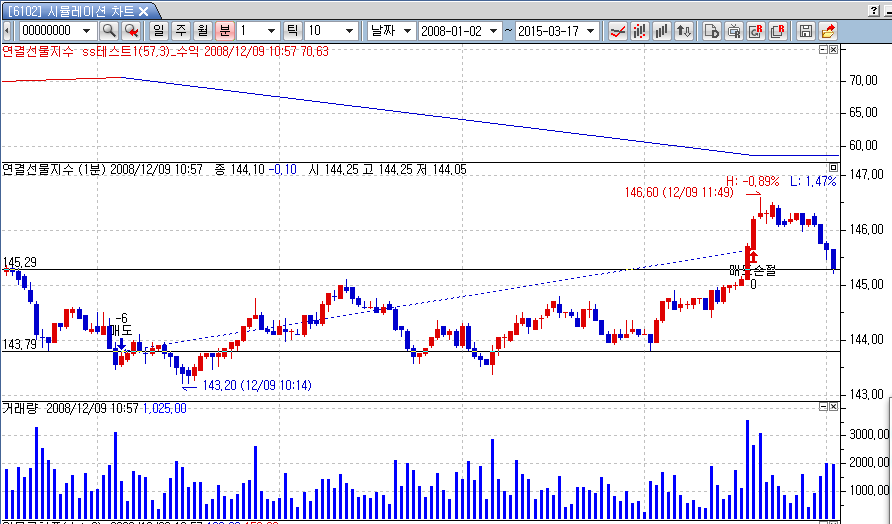Click the 3000,00 volume axis label
The width and height of the screenshot is (892, 524).
tap(869, 434)
